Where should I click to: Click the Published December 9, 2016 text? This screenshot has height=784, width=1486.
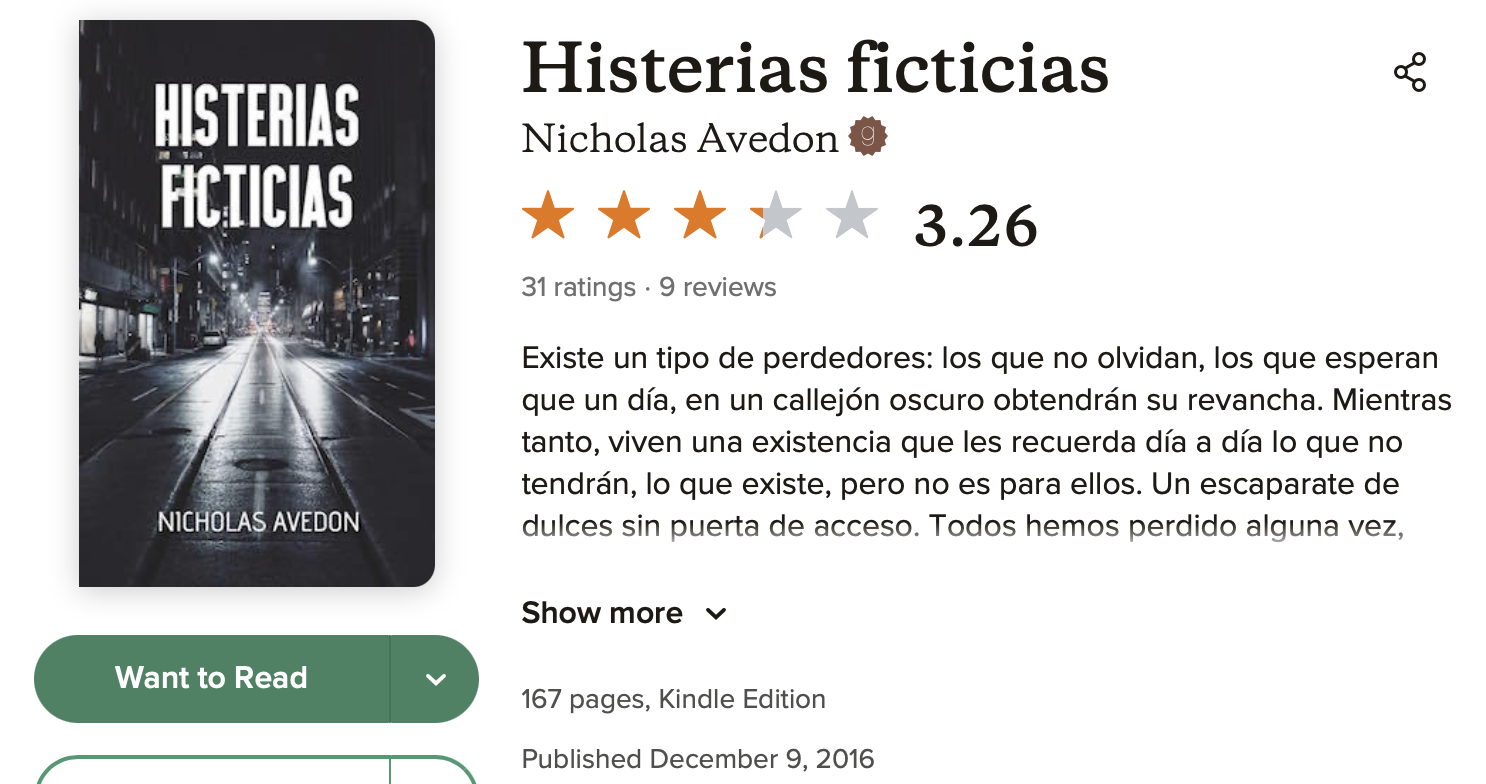point(698,758)
